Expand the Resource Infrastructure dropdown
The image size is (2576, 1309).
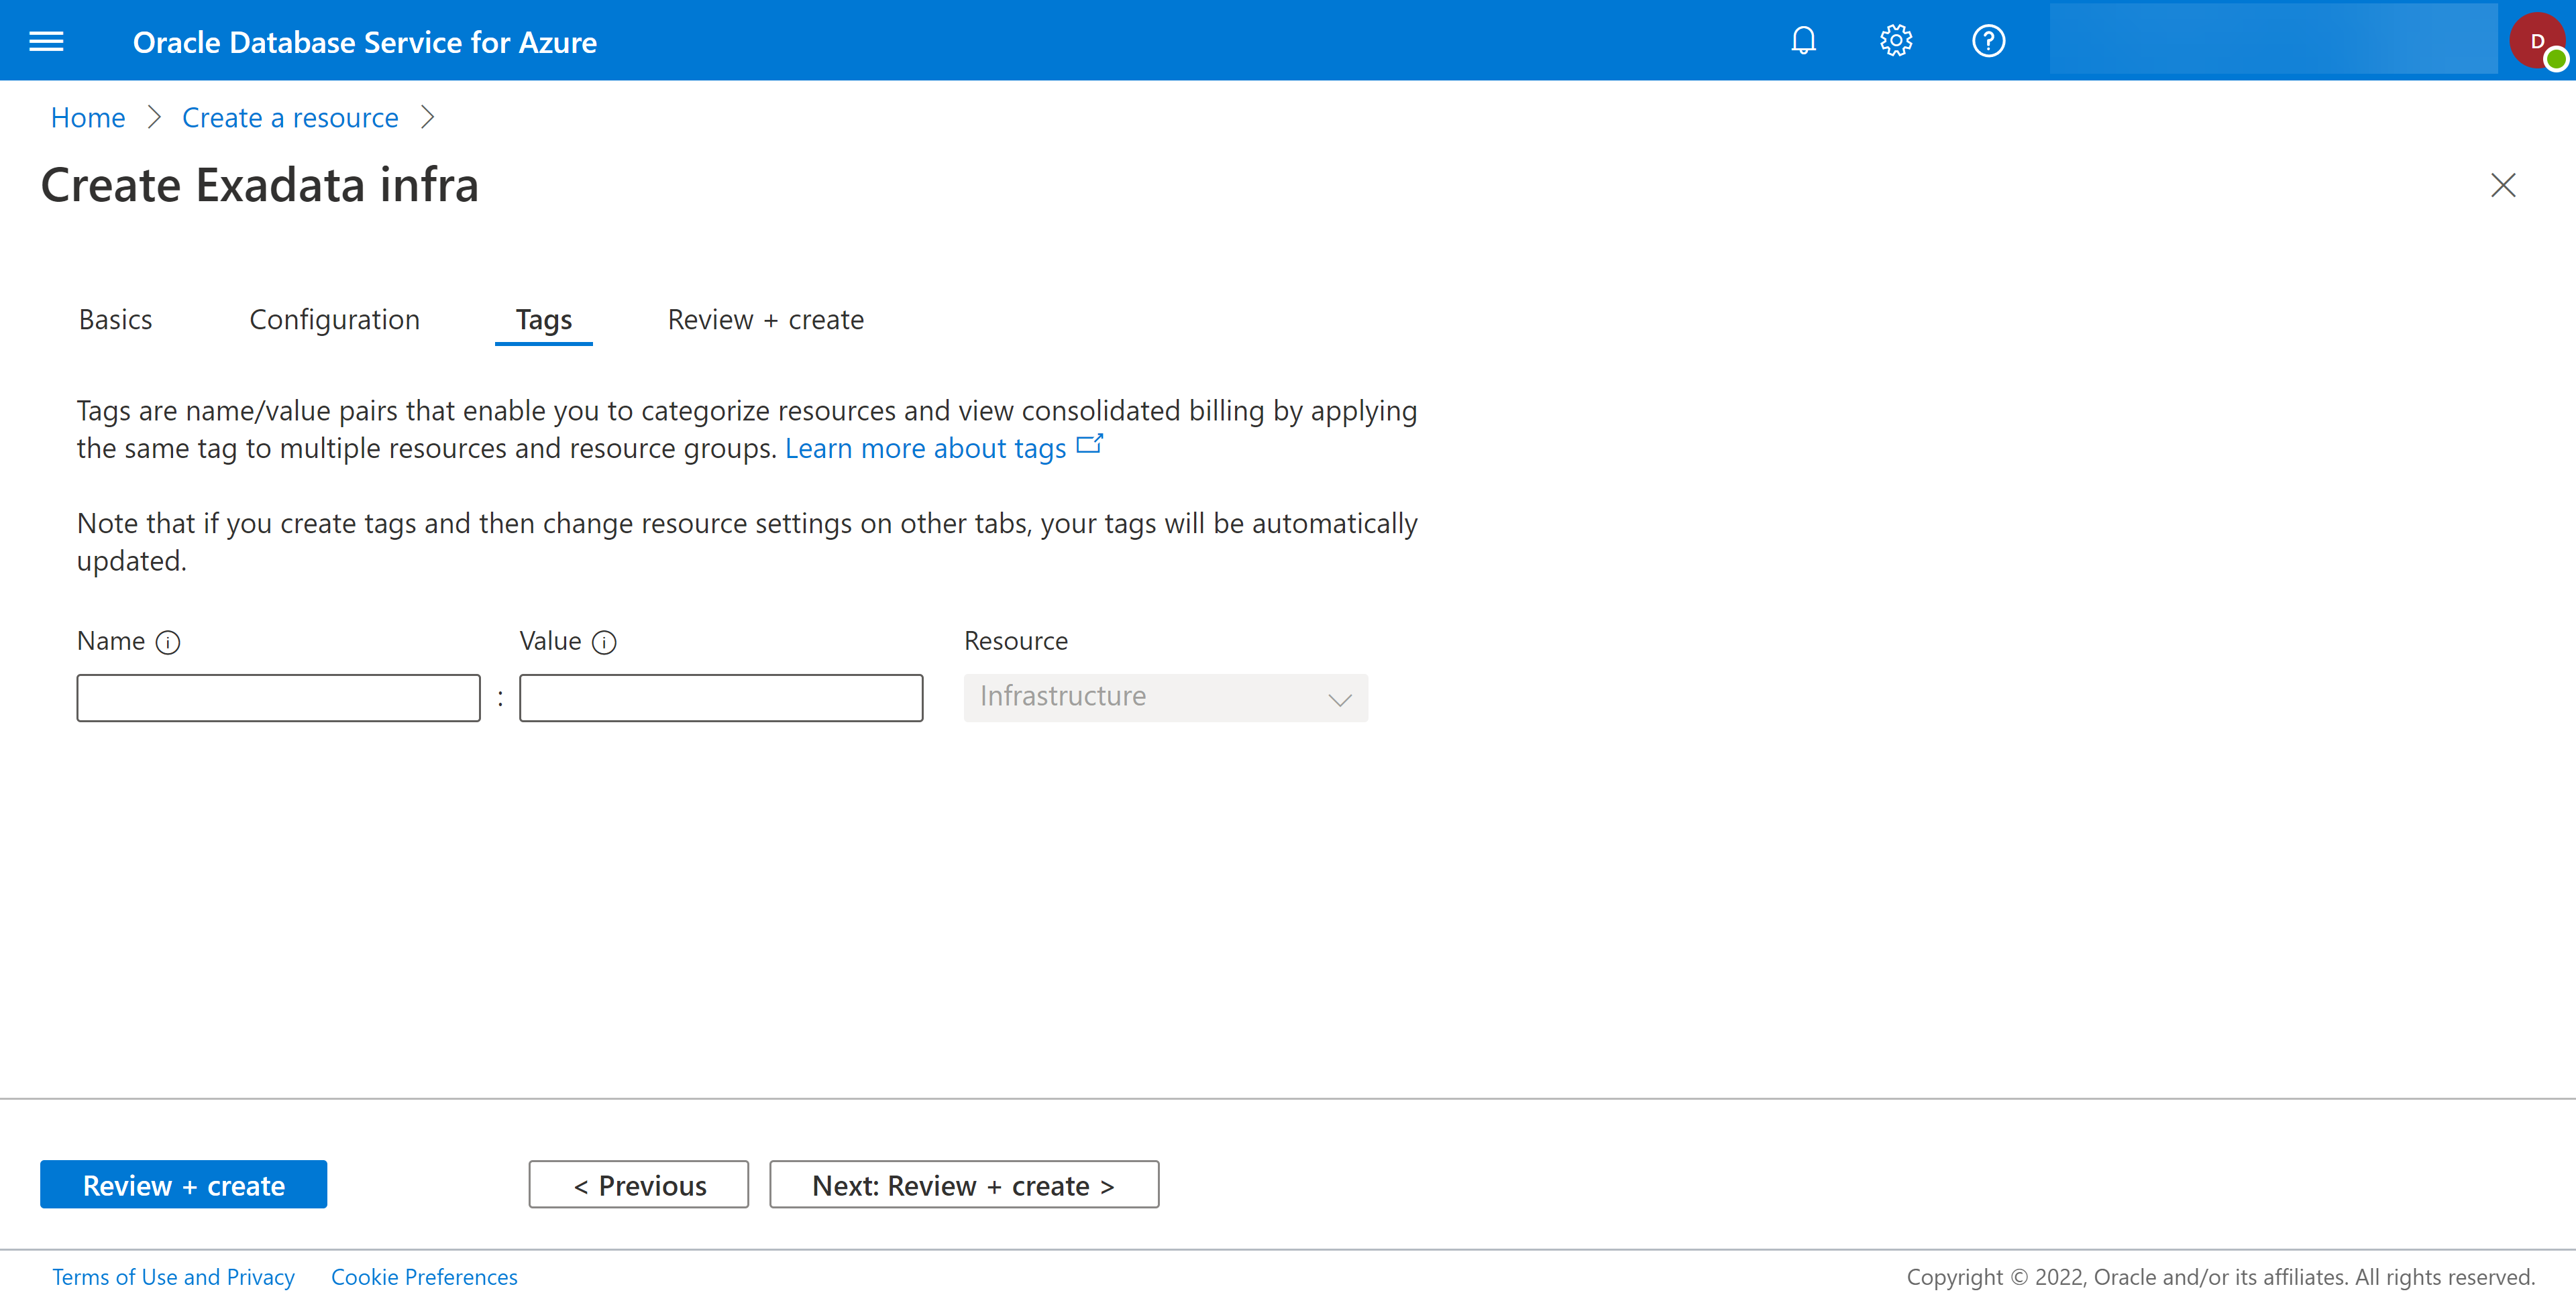[x=1165, y=697]
